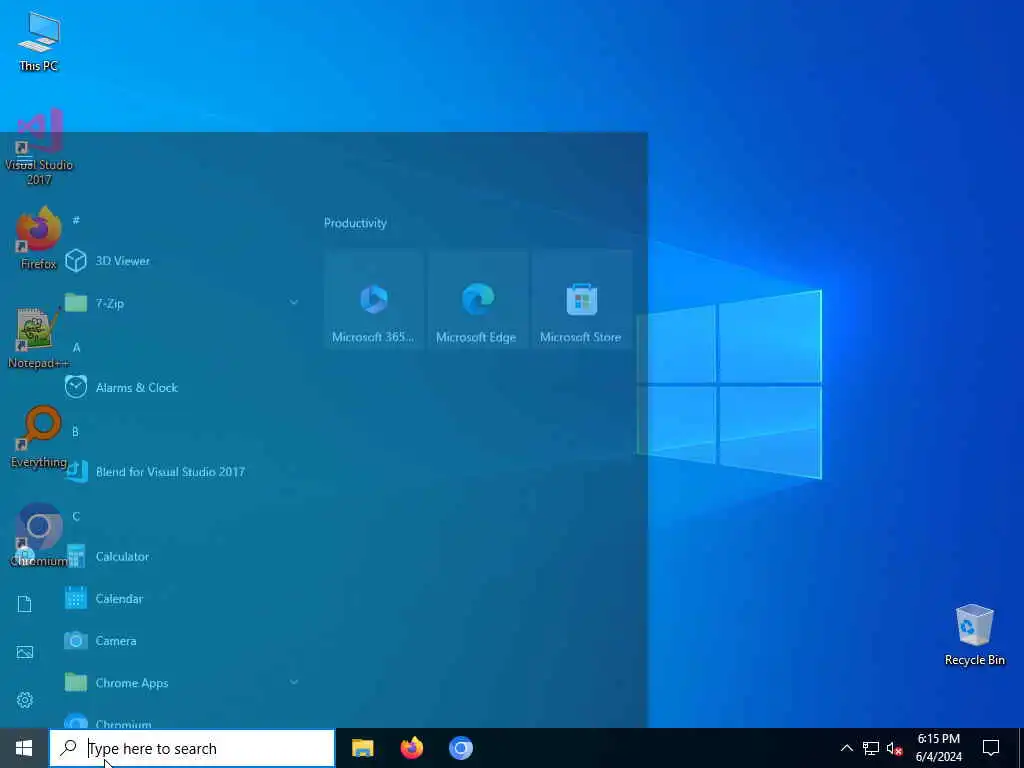Open the Chrome Apps folder entry
The width and height of the screenshot is (1024, 768).
pyautogui.click(x=183, y=683)
